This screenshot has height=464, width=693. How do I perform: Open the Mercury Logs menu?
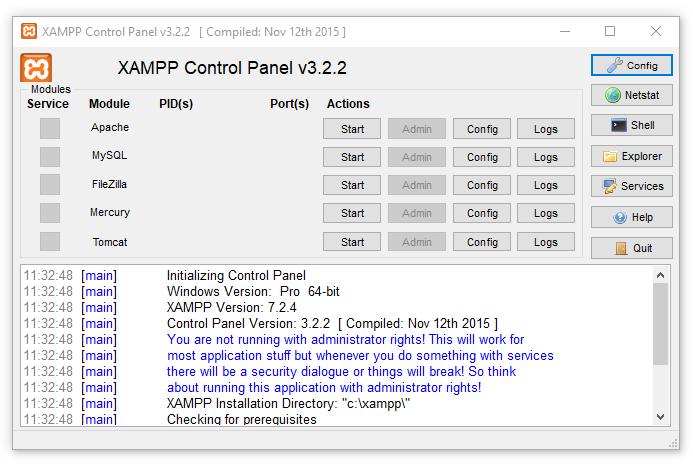(x=546, y=213)
